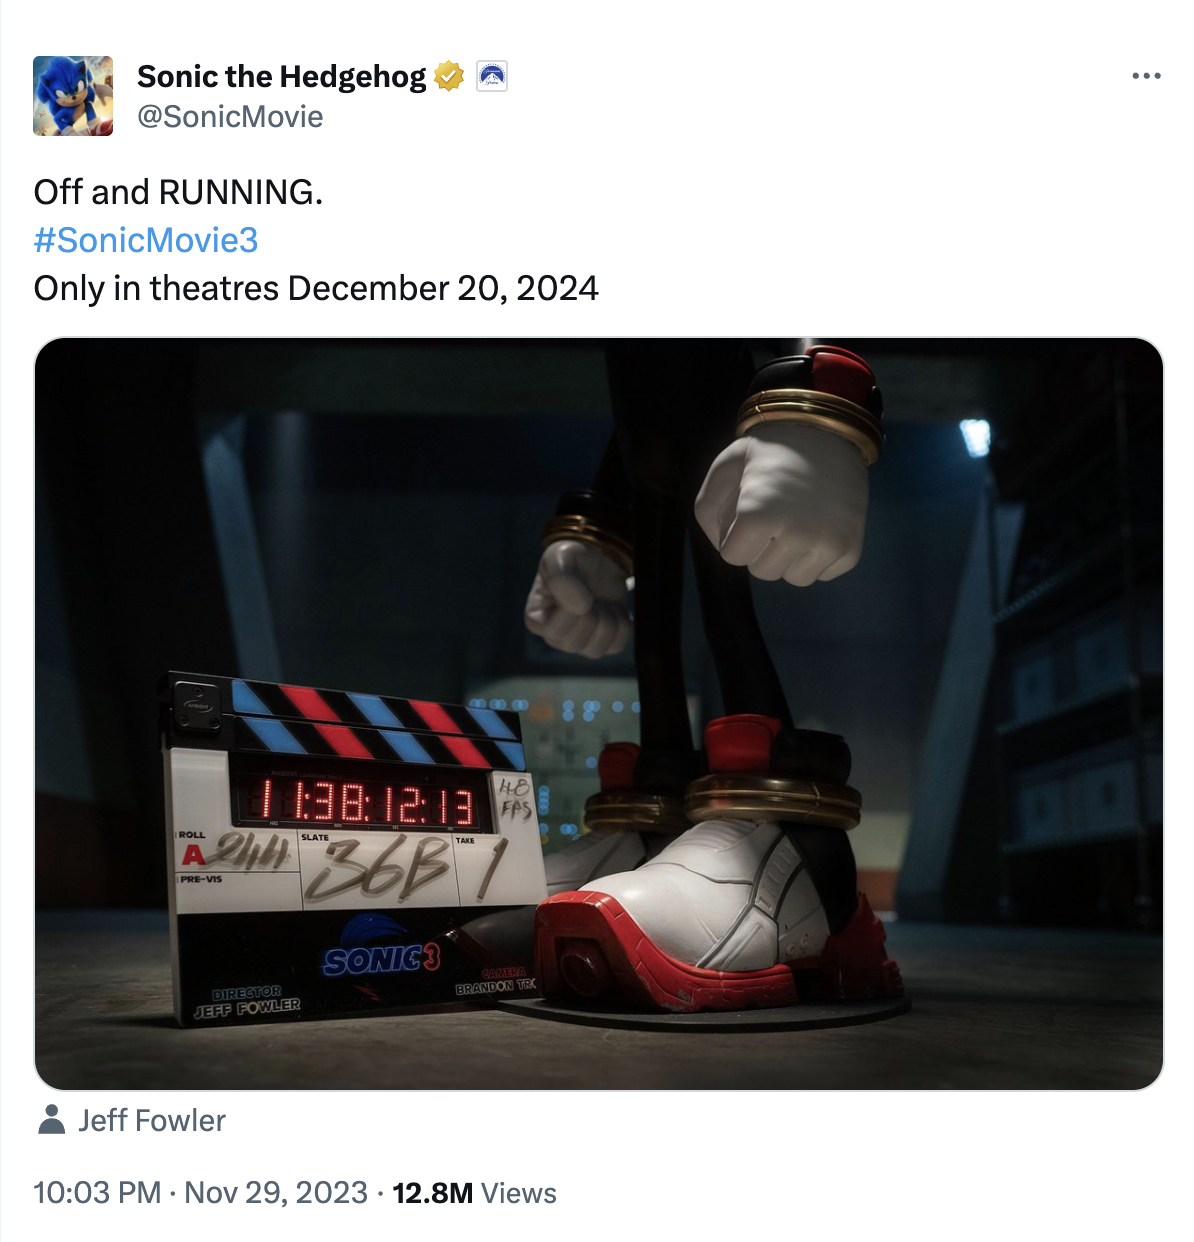Open the Sonic the Hedgehog display name
This screenshot has width=1194, height=1242.
tap(281, 76)
